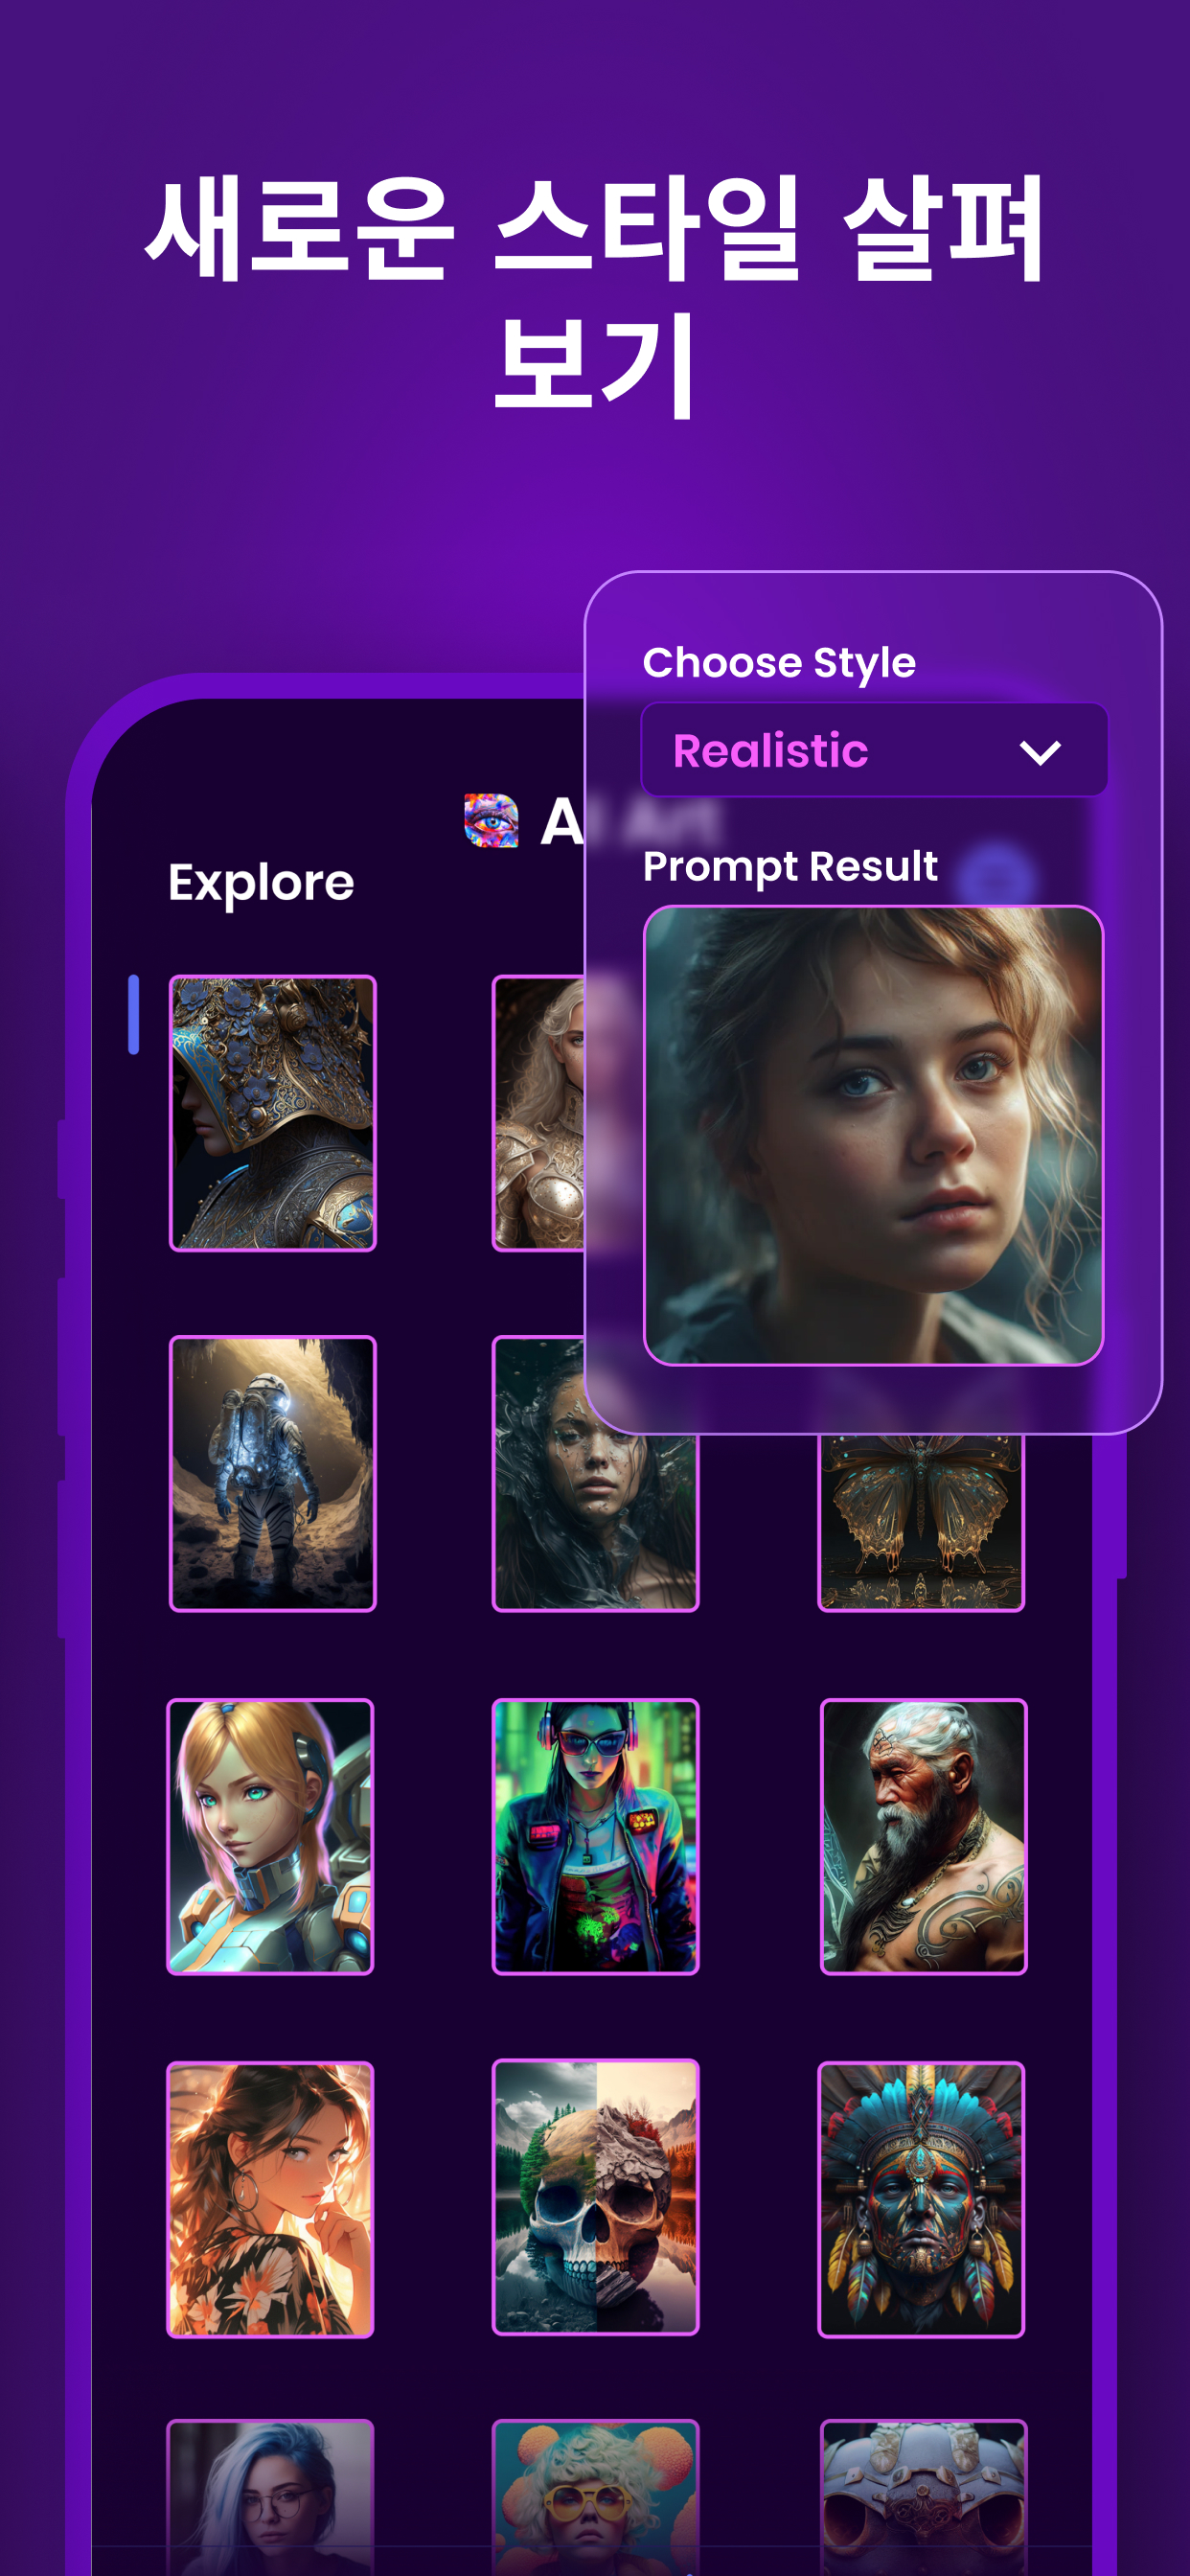Viewport: 1190px width, 2576px height.
Task: Open the Realistic style dropdown
Action: 873,750
